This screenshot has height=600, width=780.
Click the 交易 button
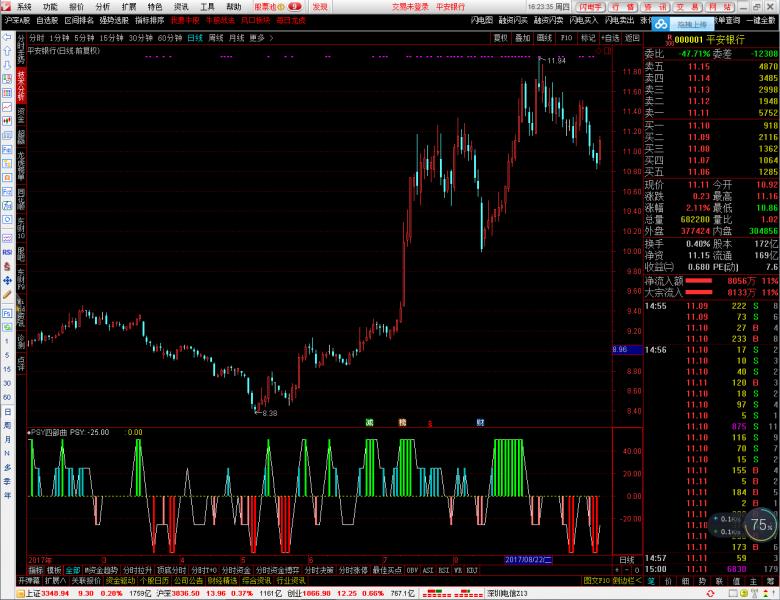[x=688, y=6]
